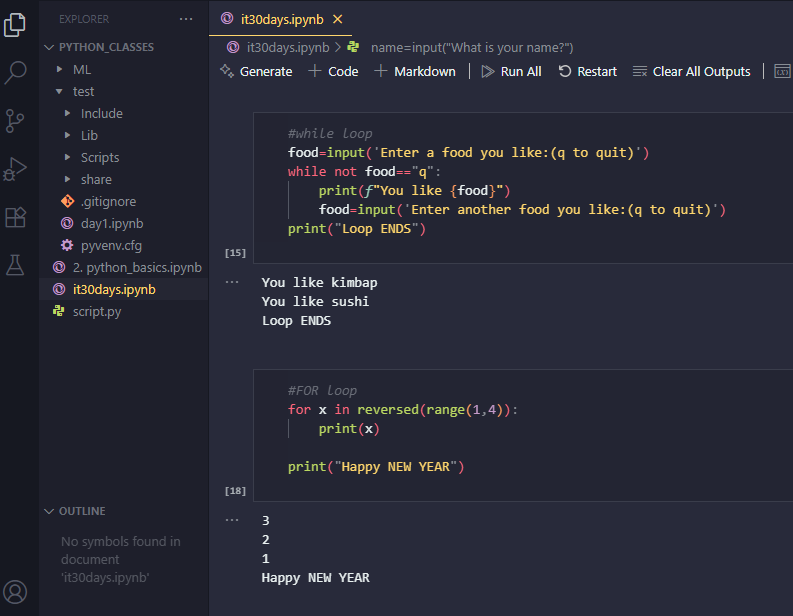Collapse the test folder

tap(59, 91)
